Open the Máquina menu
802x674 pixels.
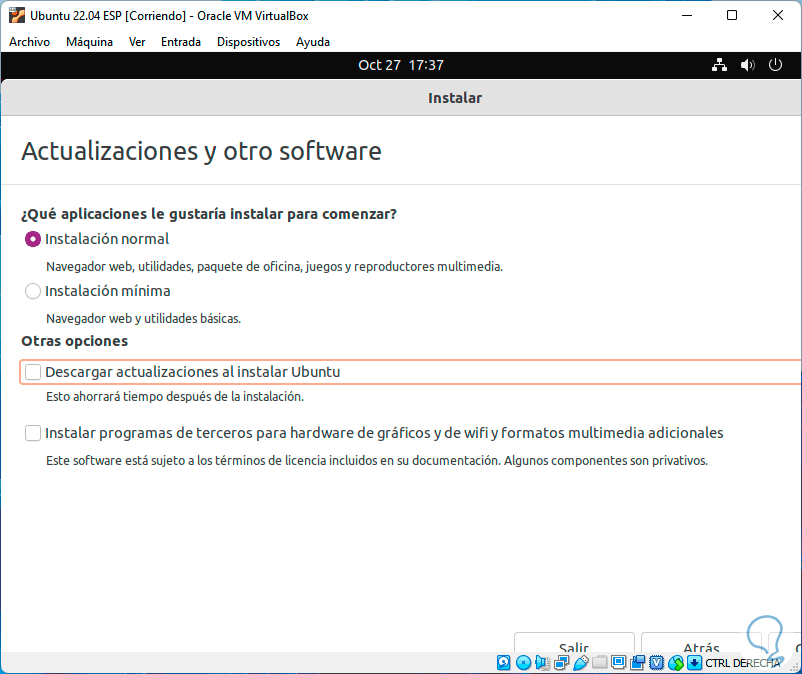tap(90, 42)
